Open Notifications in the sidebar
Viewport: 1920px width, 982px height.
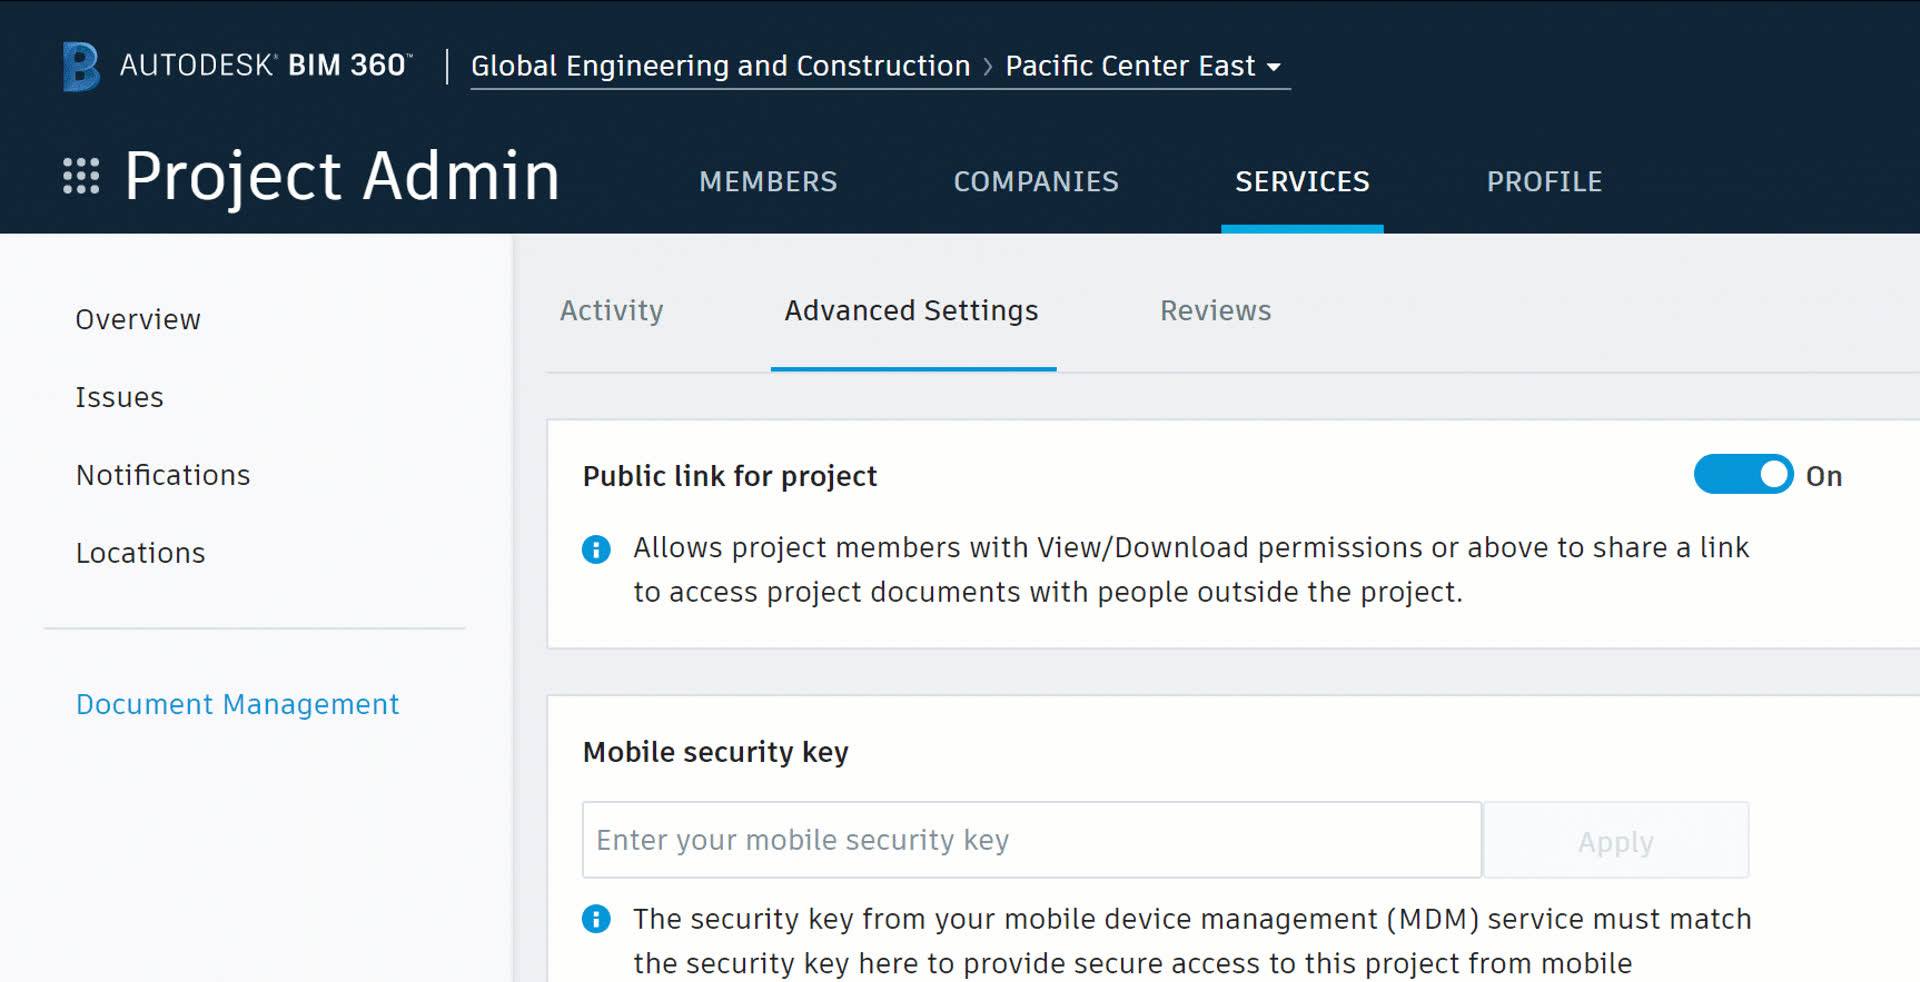pos(163,475)
